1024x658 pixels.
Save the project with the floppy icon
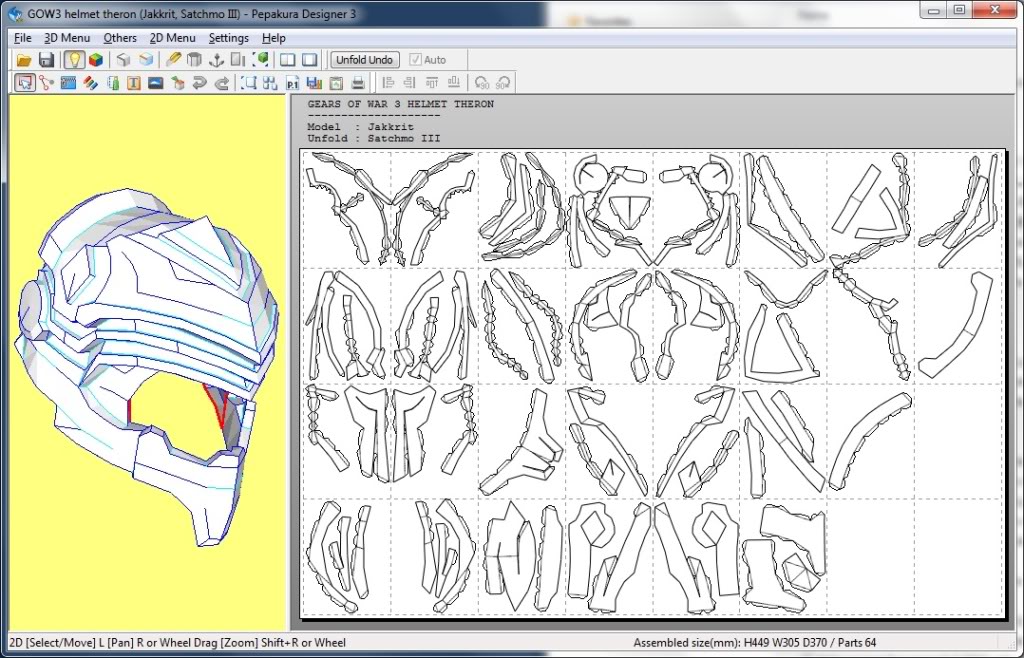tap(46, 60)
